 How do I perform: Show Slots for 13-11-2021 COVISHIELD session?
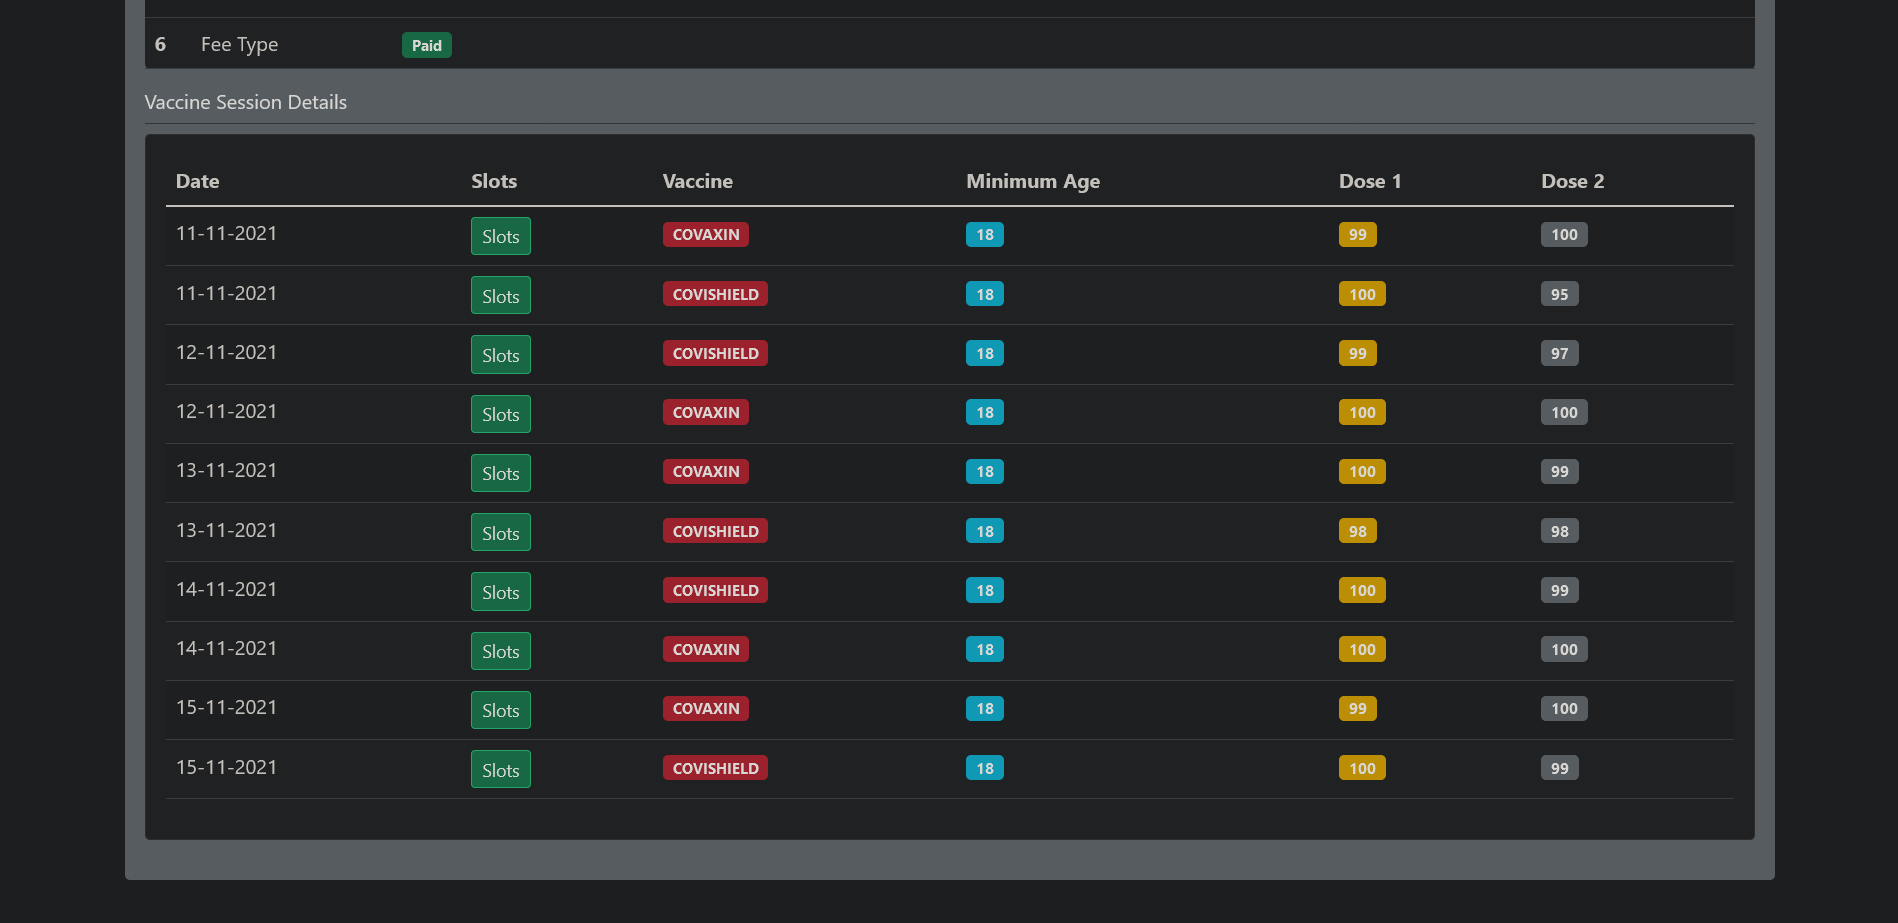[x=501, y=533]
